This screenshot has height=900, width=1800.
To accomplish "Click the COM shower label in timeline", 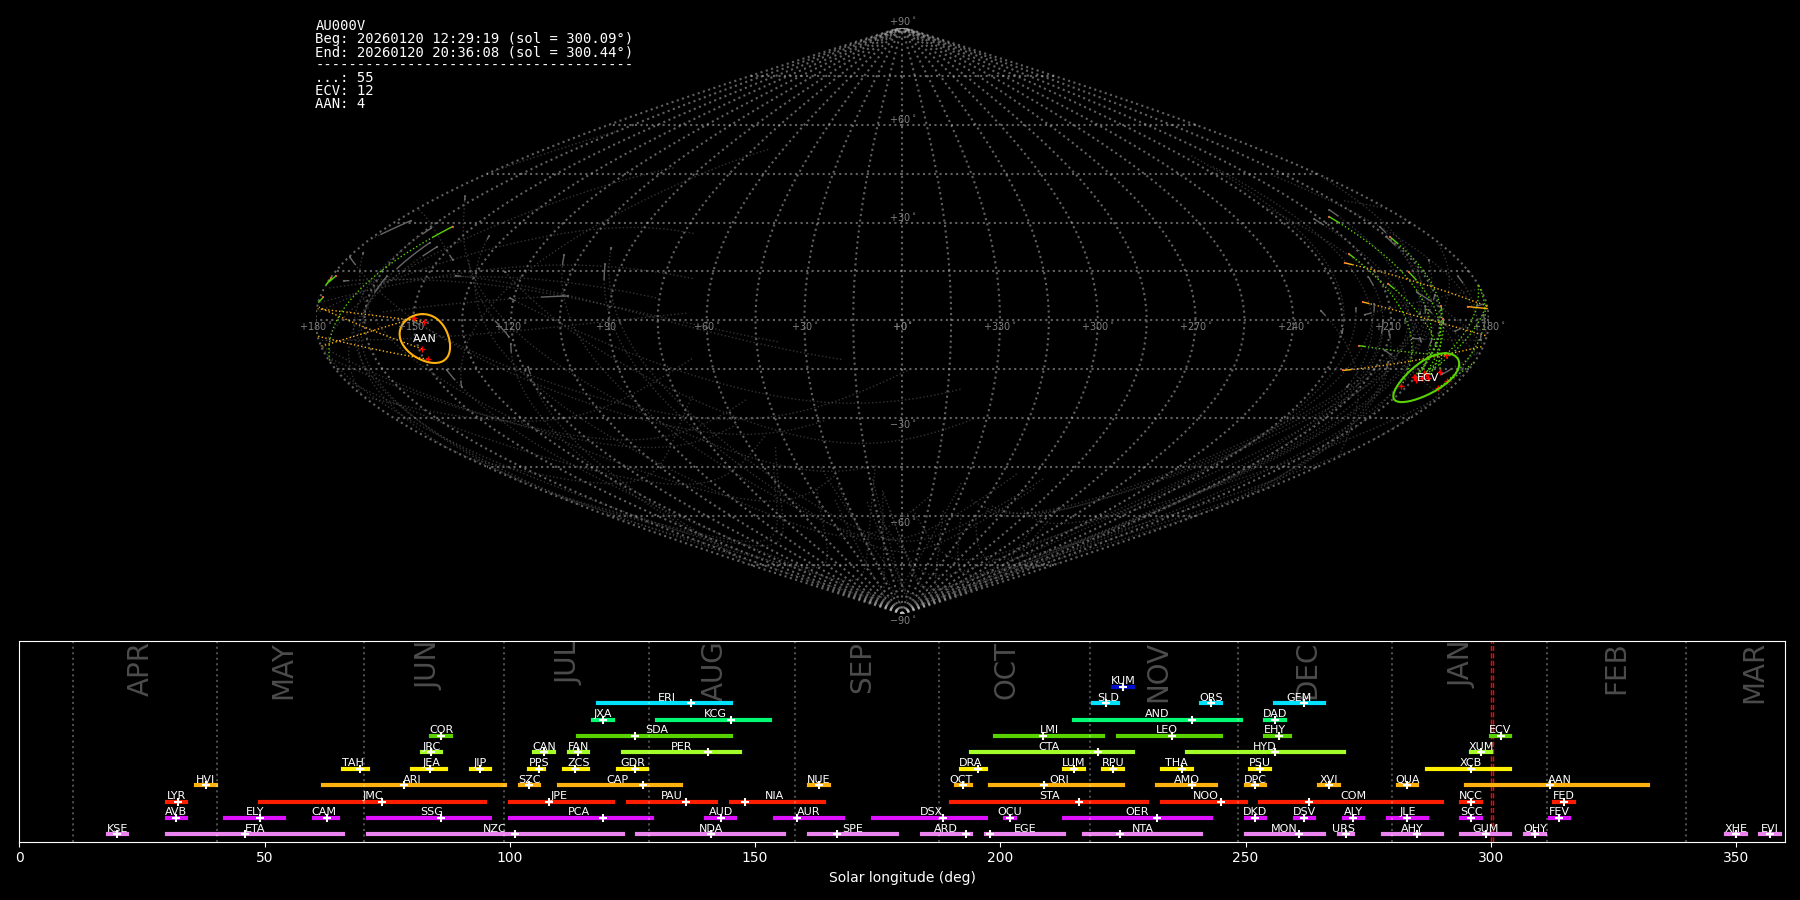I will tap(1353, 796).
